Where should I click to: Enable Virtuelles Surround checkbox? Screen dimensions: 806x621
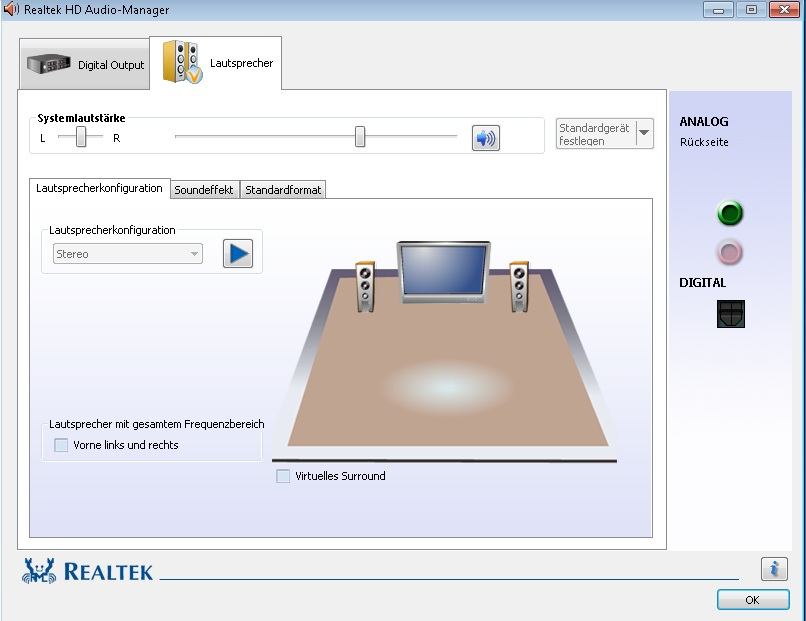(283, 476)
